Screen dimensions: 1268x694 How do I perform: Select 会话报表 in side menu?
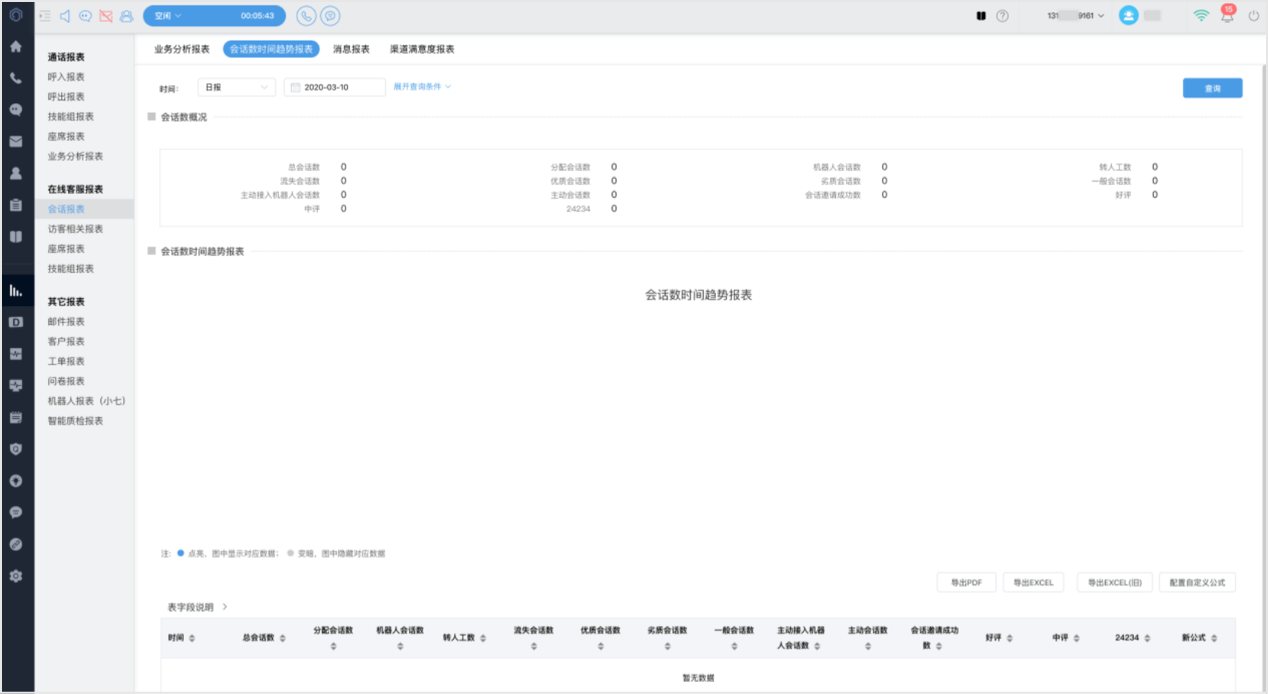coord(67,209)
